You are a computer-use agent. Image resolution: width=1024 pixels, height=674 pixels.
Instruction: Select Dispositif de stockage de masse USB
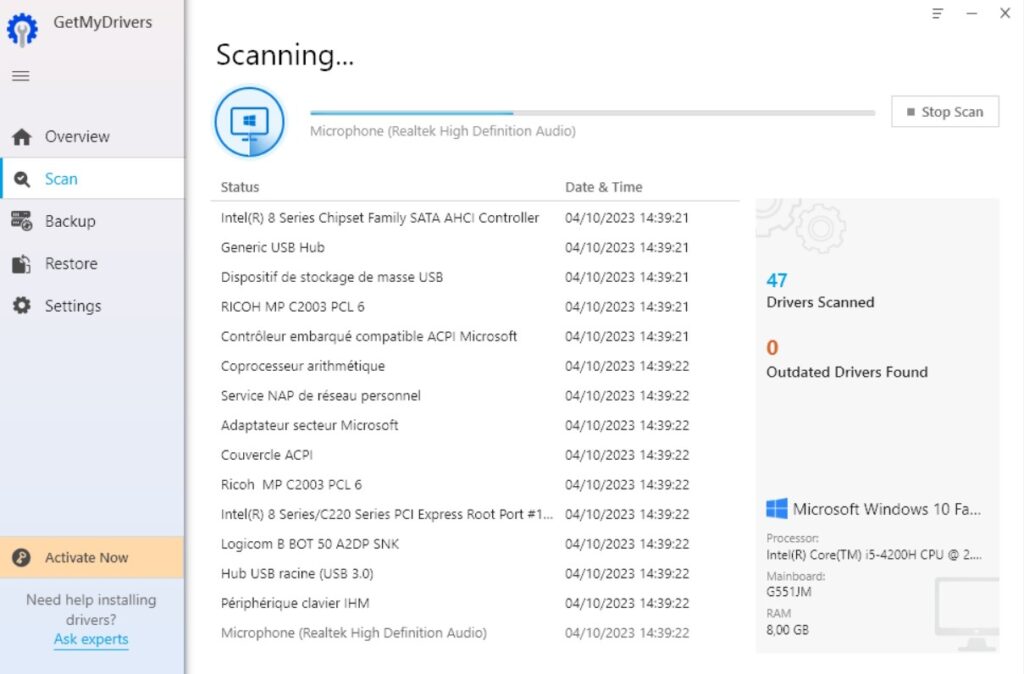tap(475, 277)
